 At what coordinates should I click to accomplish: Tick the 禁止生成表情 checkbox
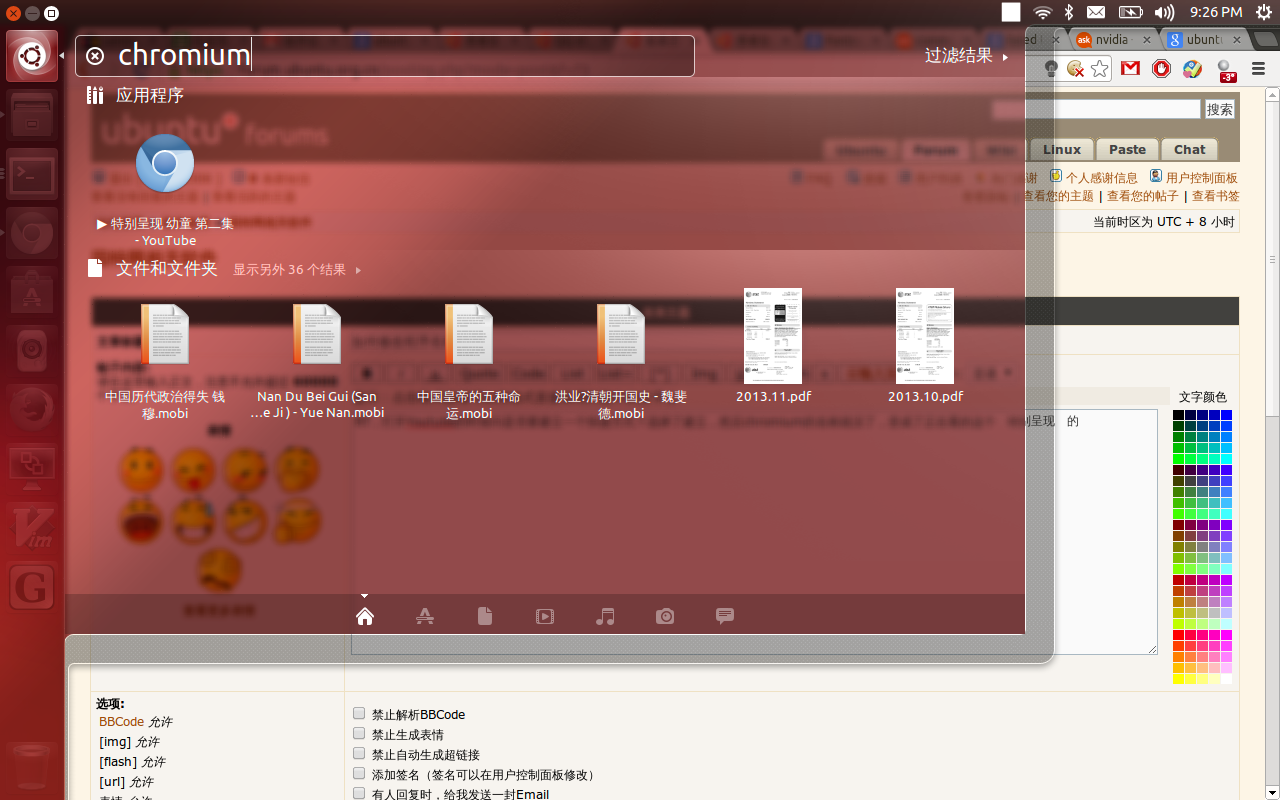[359, 733]
